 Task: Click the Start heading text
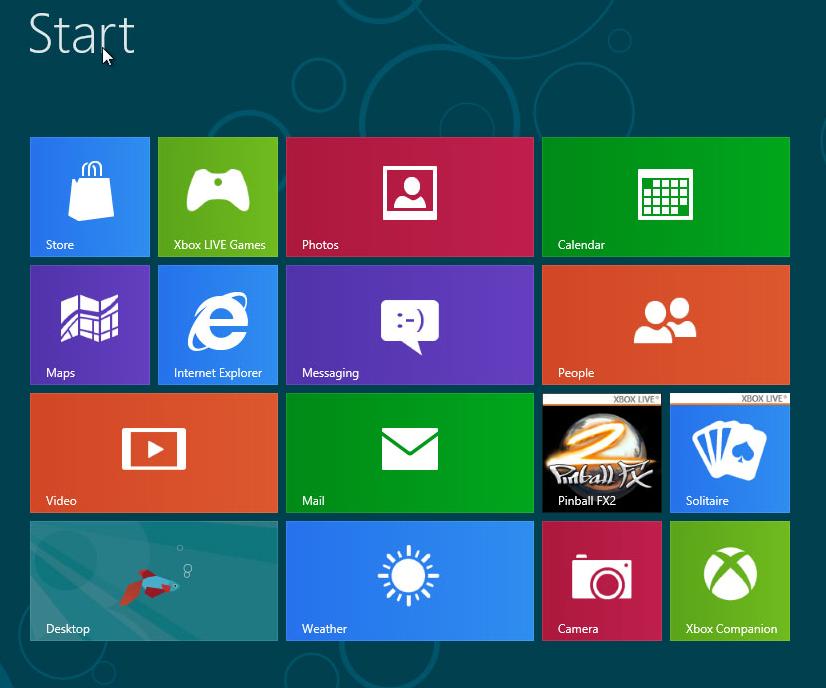pyautogui.click(x=81, y=34)
